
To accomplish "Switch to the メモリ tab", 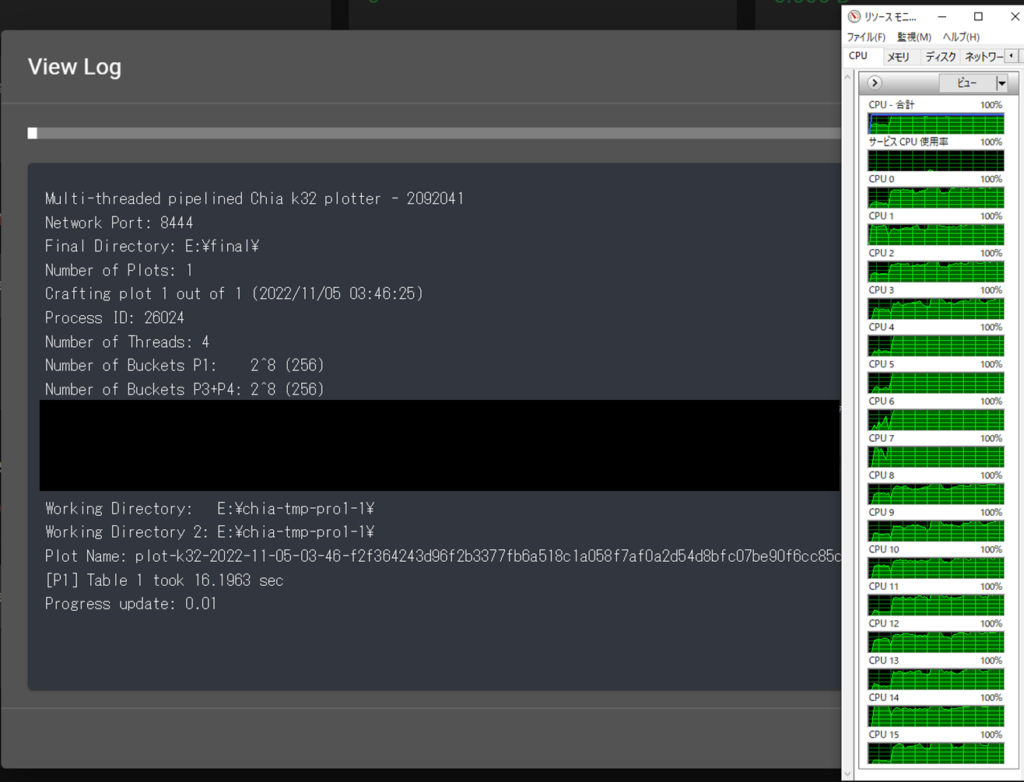I will pos(899,57).
